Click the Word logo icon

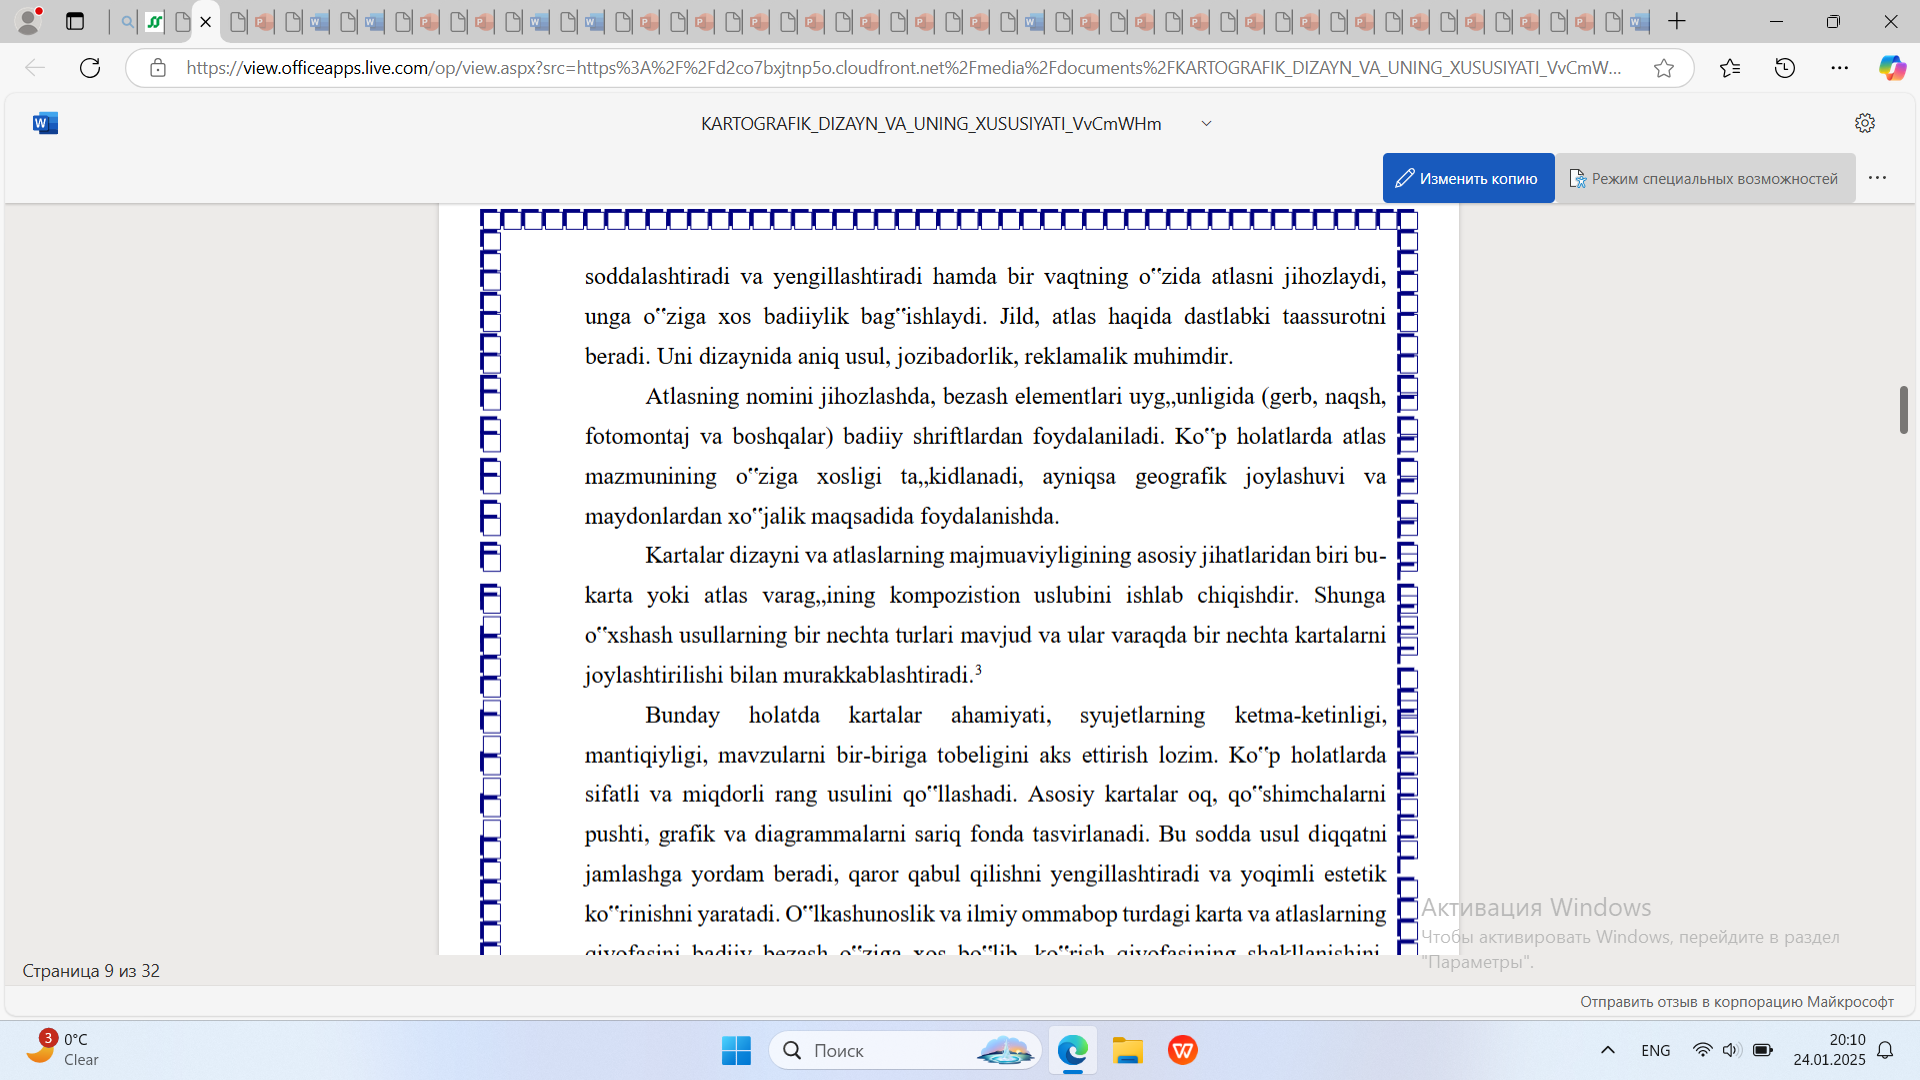click(45, 123)
